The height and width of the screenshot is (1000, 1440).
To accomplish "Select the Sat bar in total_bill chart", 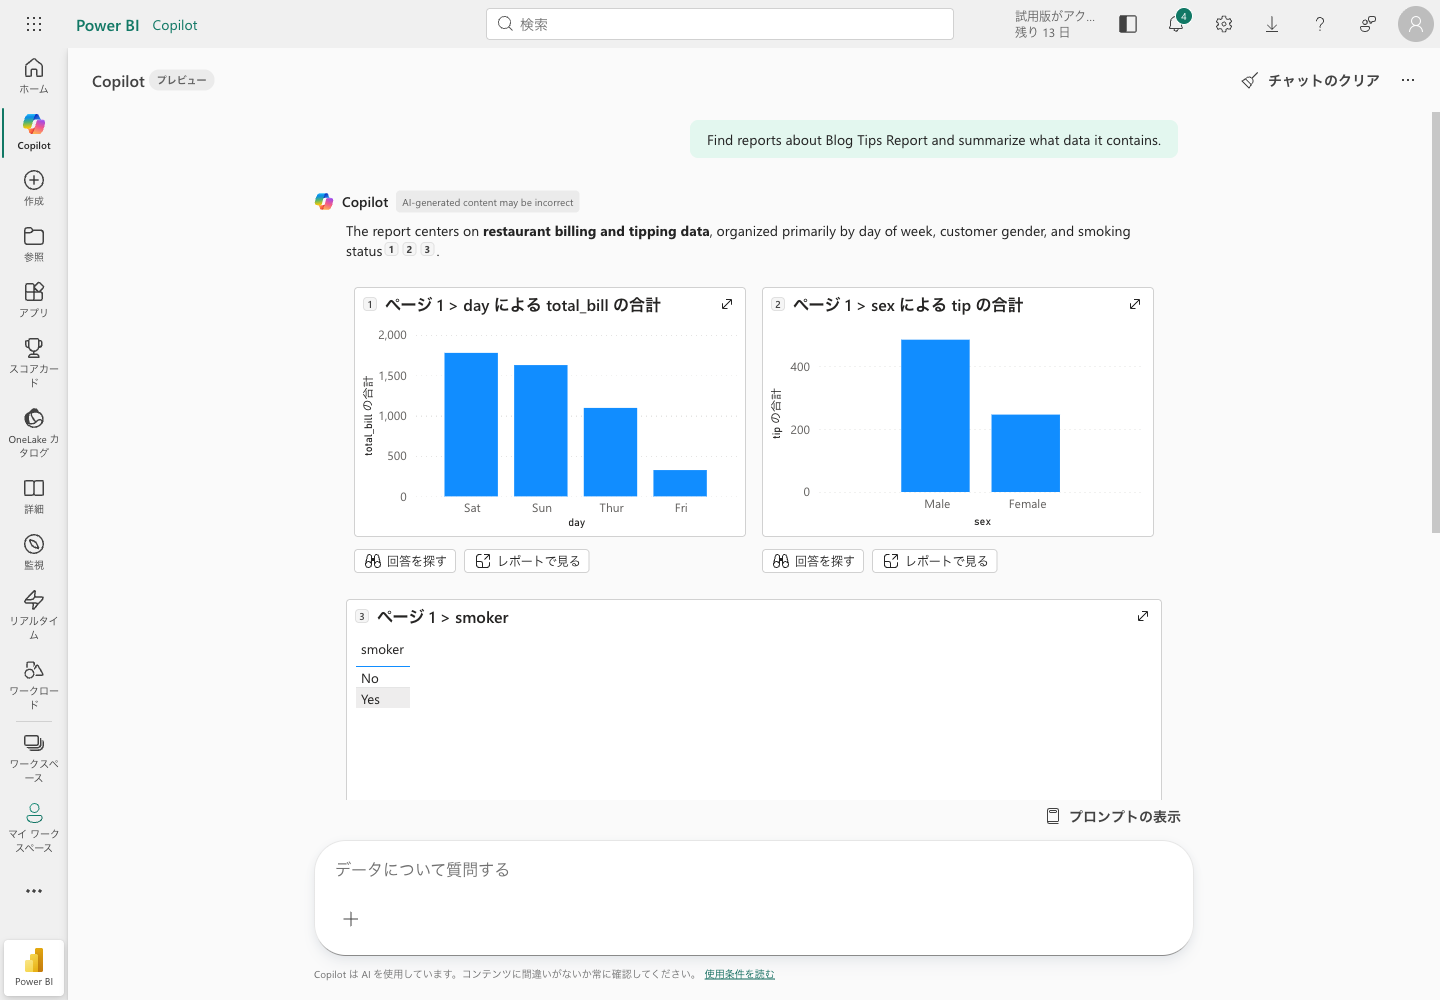I will click(471, 424).
